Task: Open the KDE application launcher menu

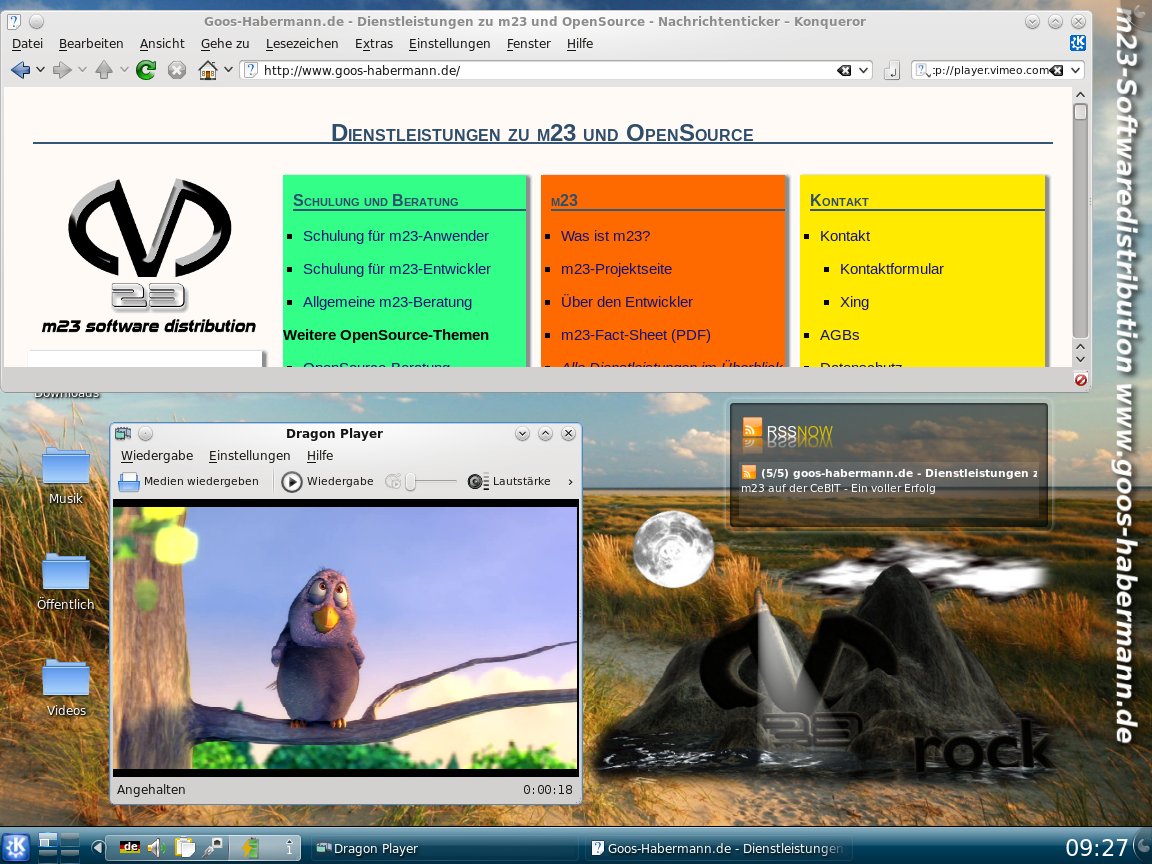Action: pyautogui.click(x=15, y=848)
